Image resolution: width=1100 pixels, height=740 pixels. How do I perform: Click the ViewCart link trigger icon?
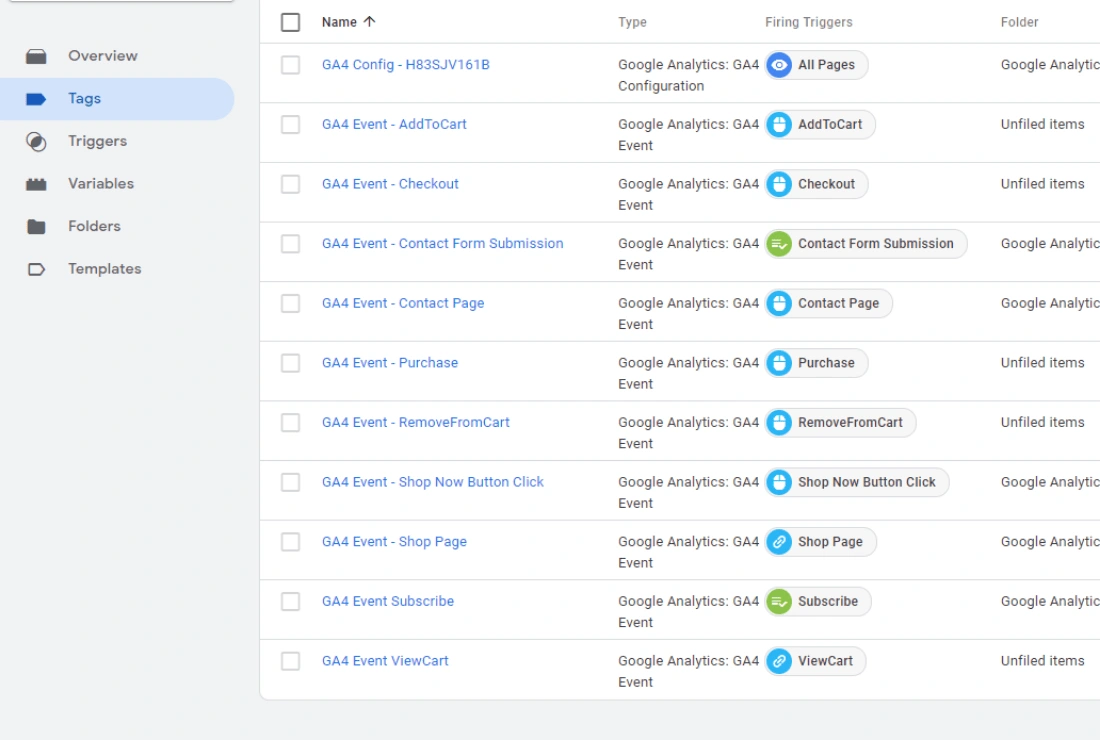coord(779,661)
